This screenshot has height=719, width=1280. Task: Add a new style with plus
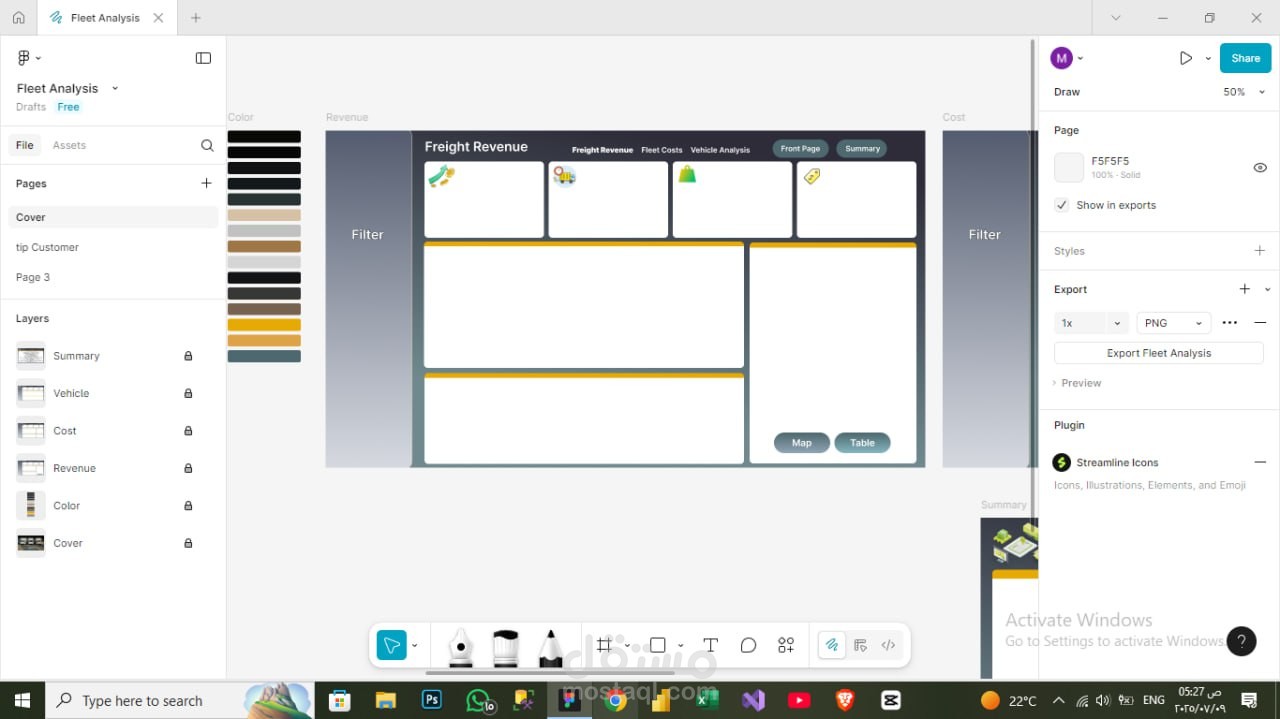click(x=1260, y=251)
